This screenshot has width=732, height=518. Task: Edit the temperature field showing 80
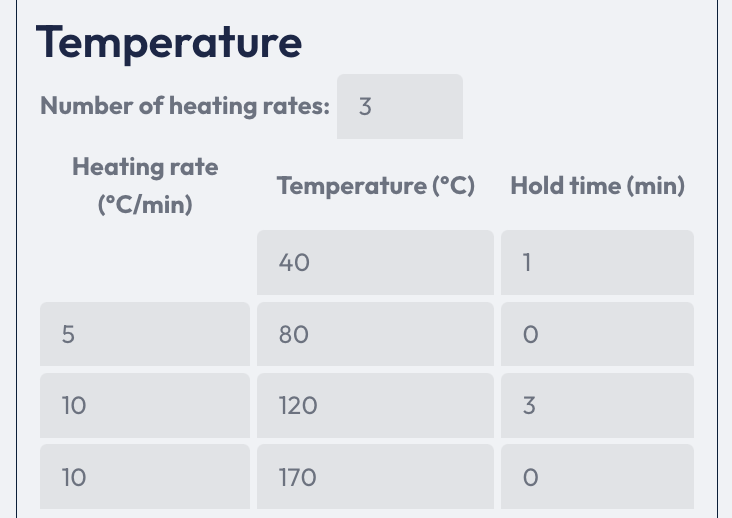(x=375, y=335)
